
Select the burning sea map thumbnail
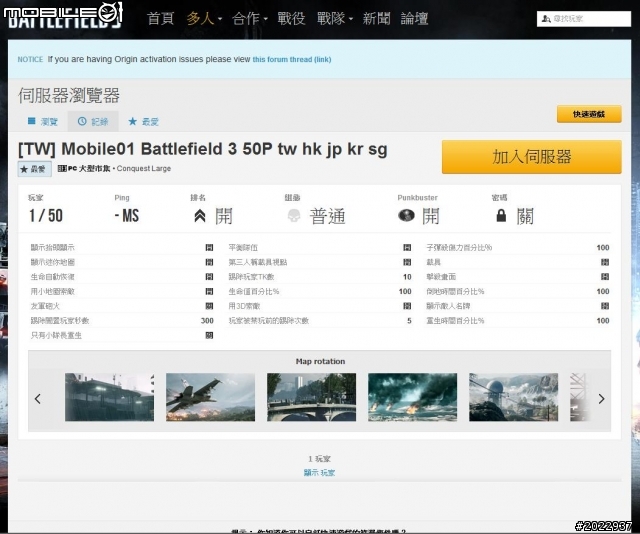(412, 397)
